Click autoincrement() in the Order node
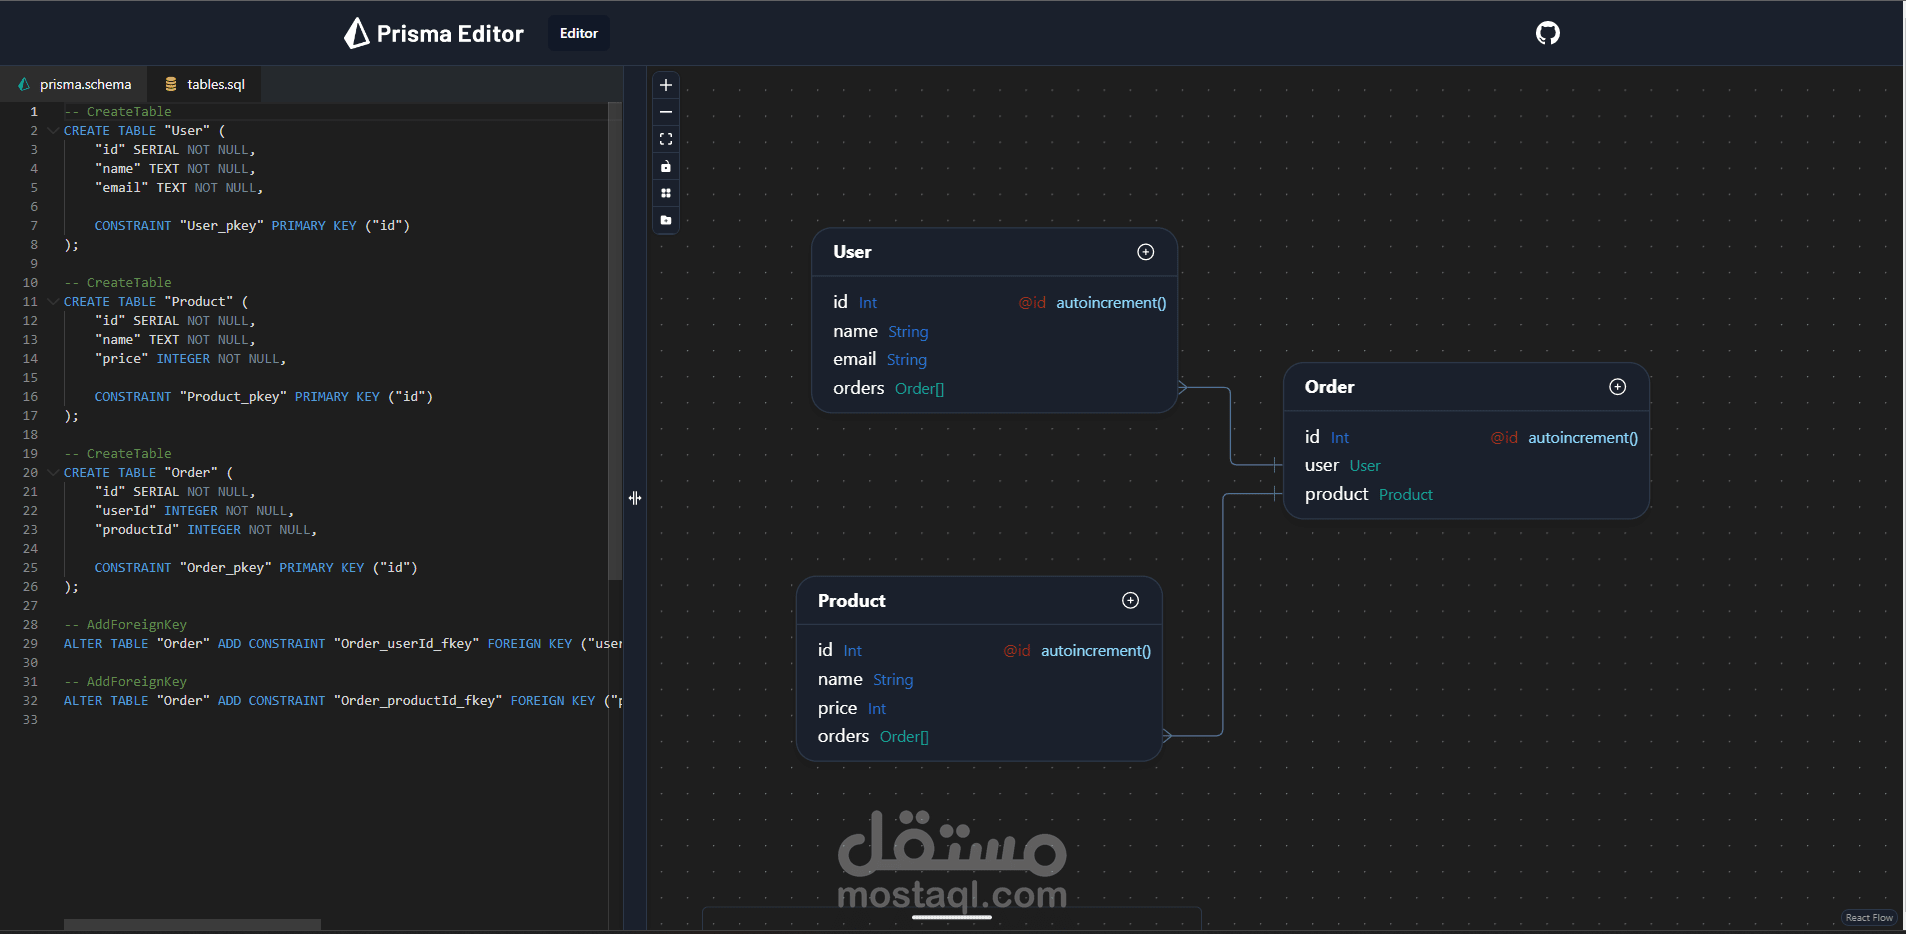 tap(1583, 438)
